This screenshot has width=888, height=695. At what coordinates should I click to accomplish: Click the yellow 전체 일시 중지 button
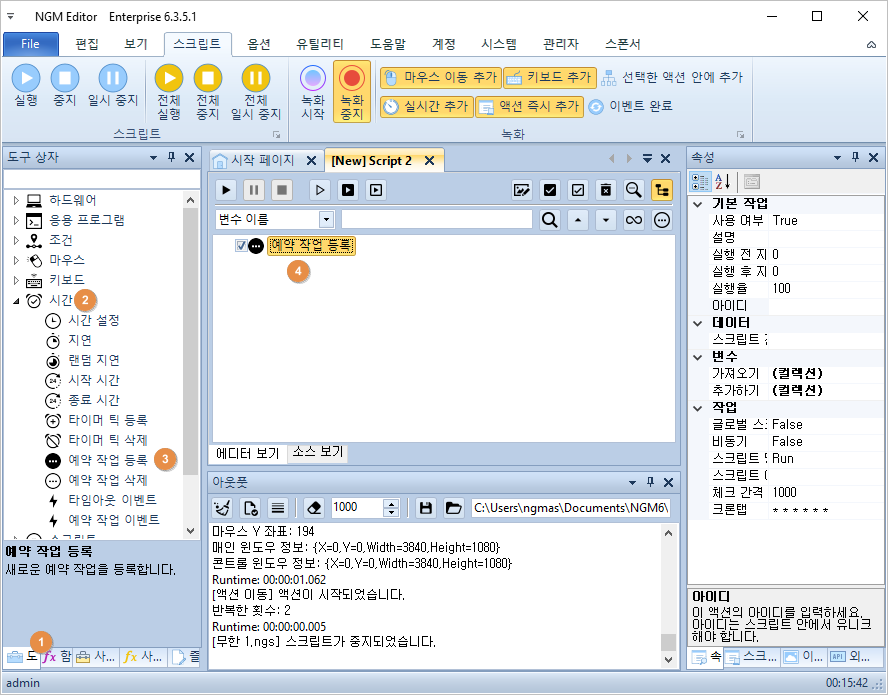coord(256,92)
